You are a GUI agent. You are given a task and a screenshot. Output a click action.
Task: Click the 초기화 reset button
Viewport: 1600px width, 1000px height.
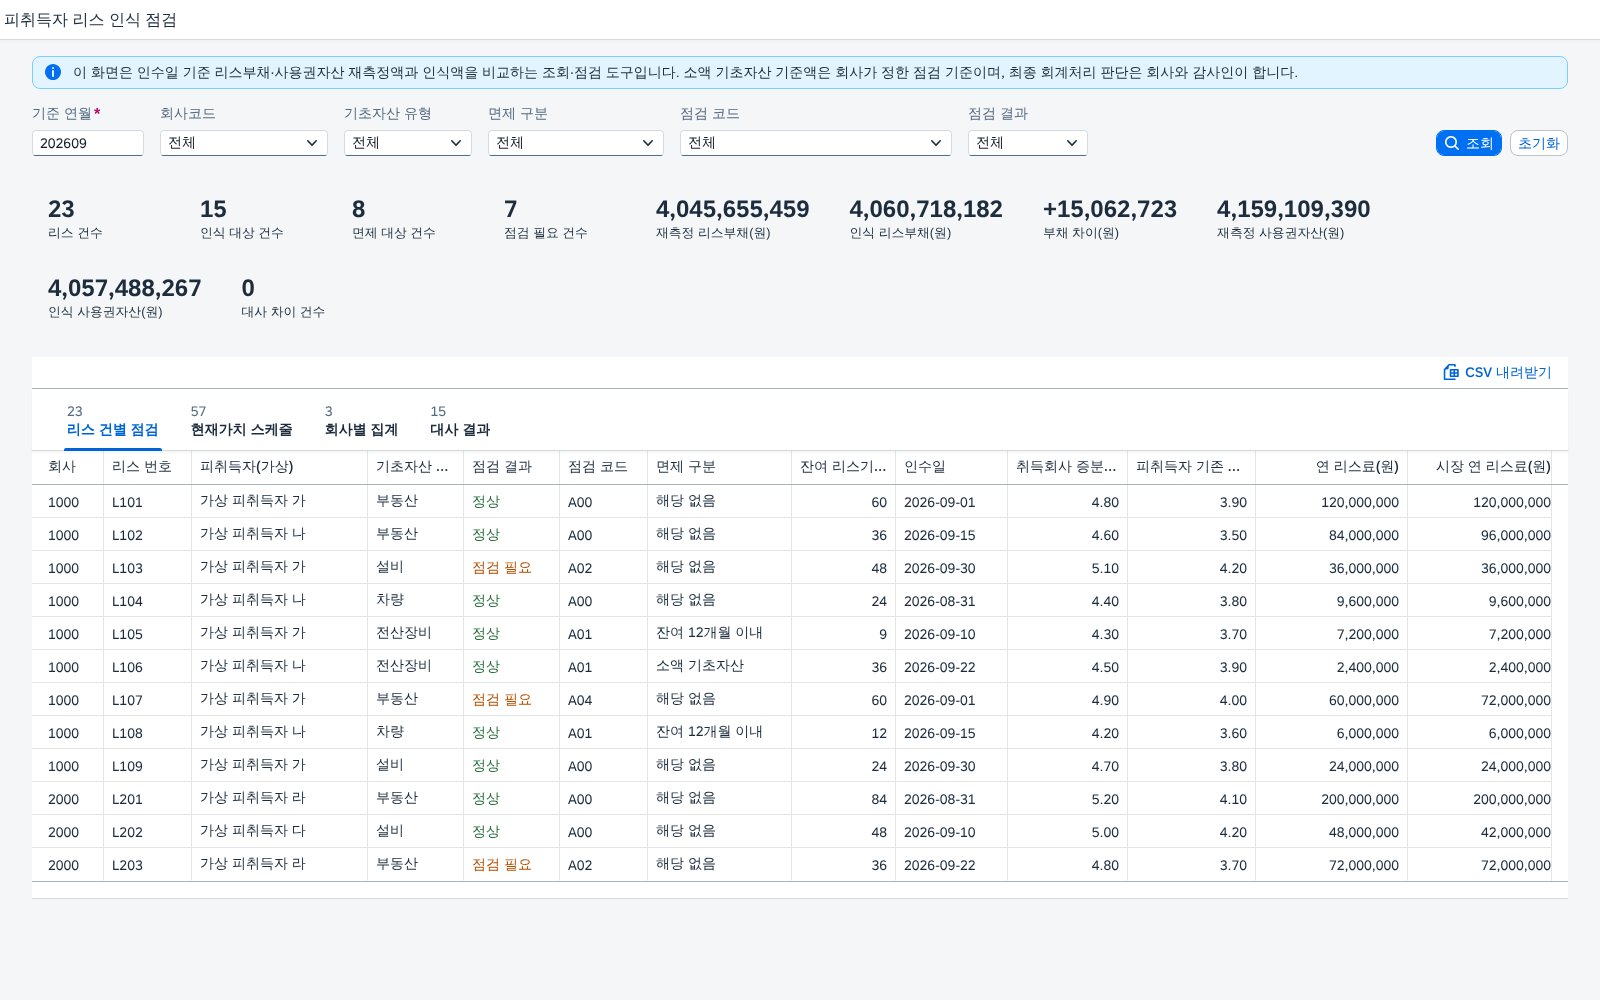1539,143
